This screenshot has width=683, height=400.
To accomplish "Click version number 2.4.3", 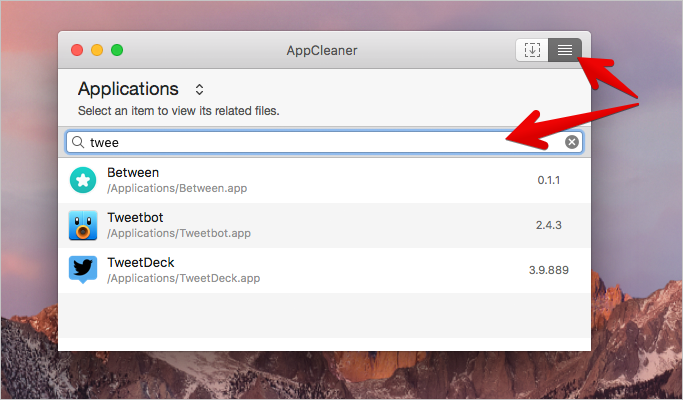I will click(x=548, y=225).
